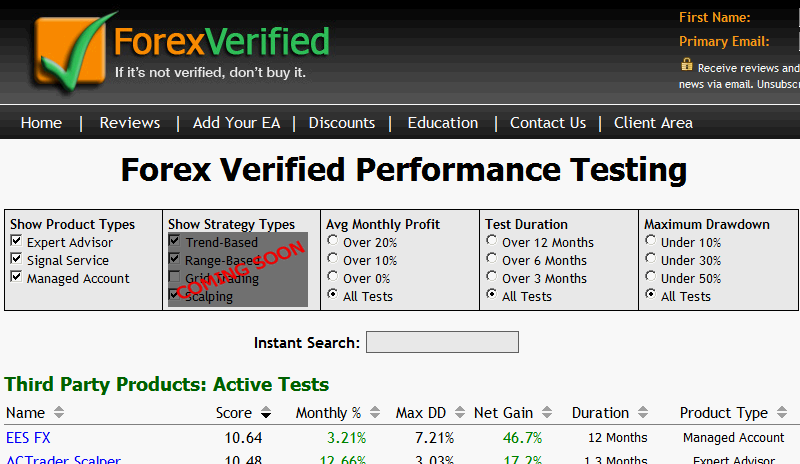Open the Discounts menu item
800x464 pixels.
342,123
